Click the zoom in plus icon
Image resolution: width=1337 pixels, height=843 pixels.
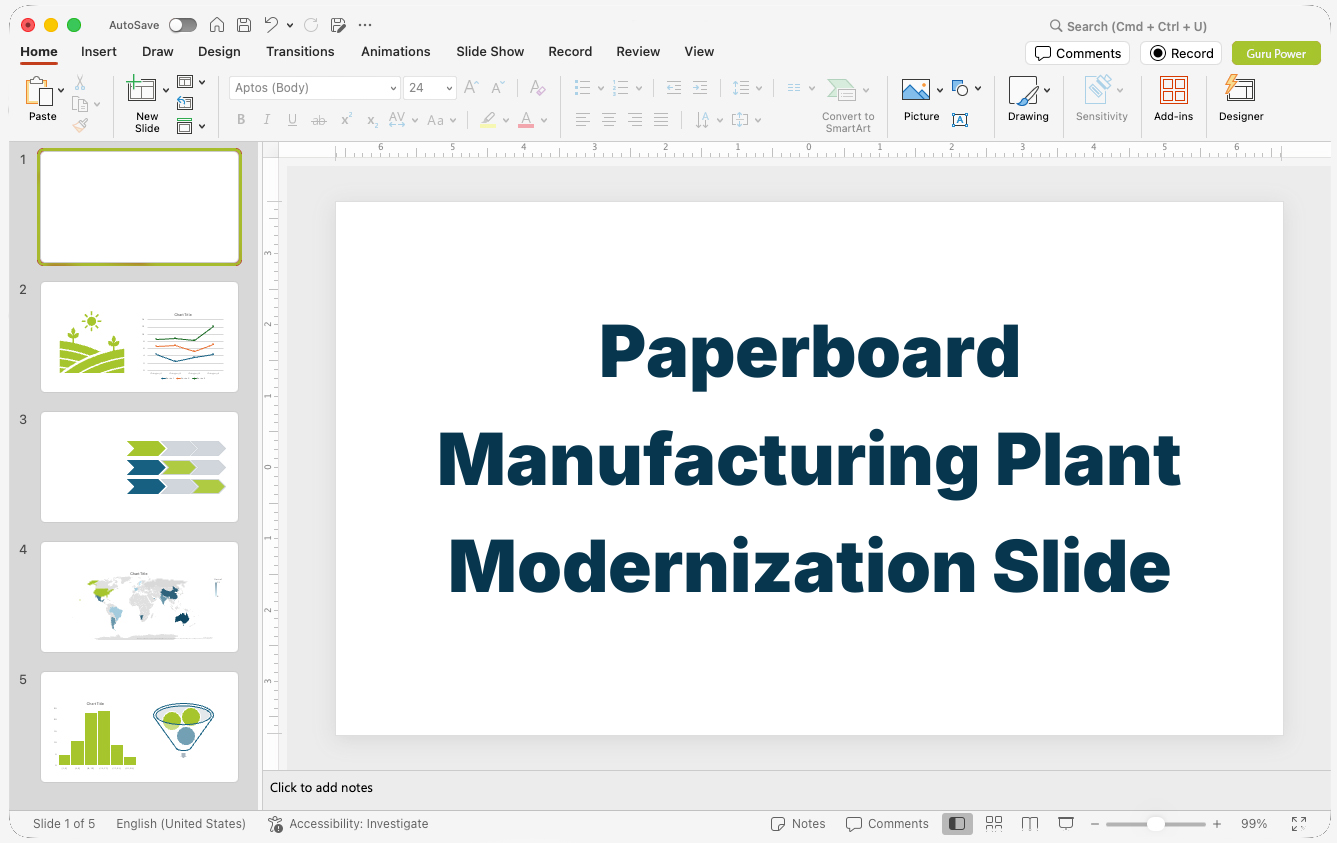tap(1217, 824)
